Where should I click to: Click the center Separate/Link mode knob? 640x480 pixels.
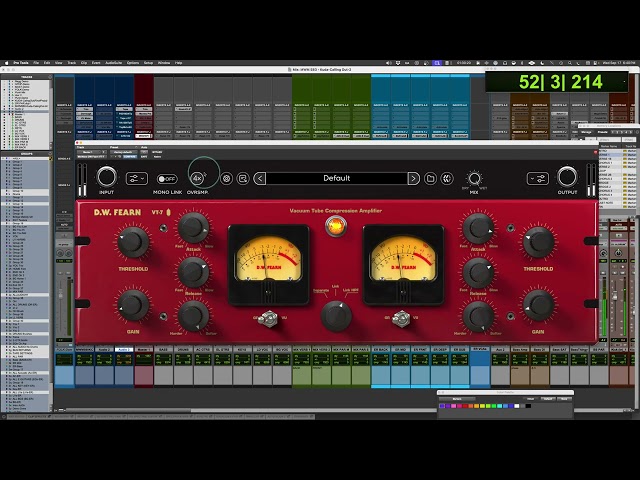tap(336, 316)
